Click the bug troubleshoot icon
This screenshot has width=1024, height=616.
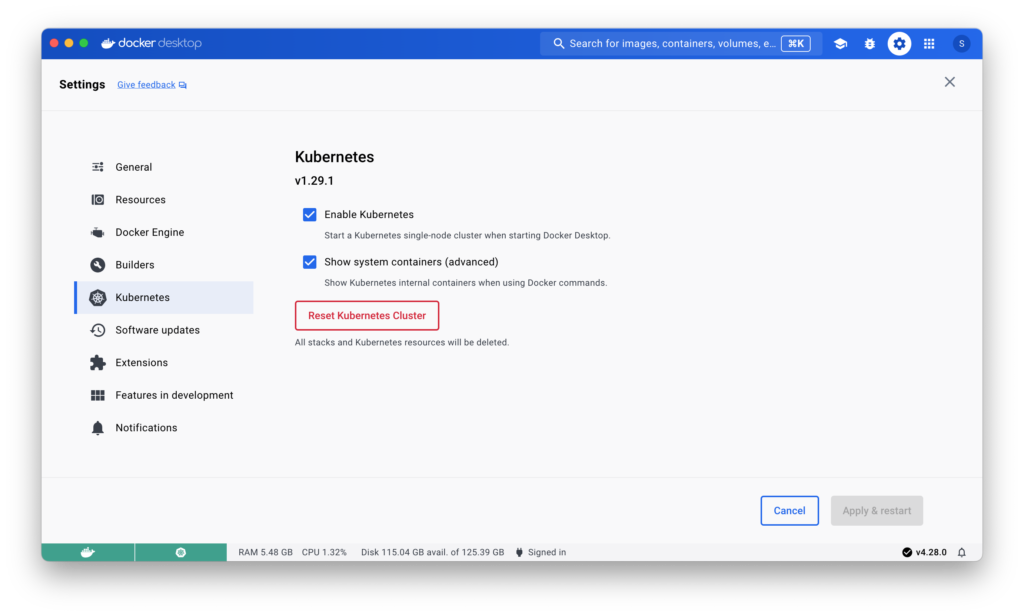click(x=870, y=44)
